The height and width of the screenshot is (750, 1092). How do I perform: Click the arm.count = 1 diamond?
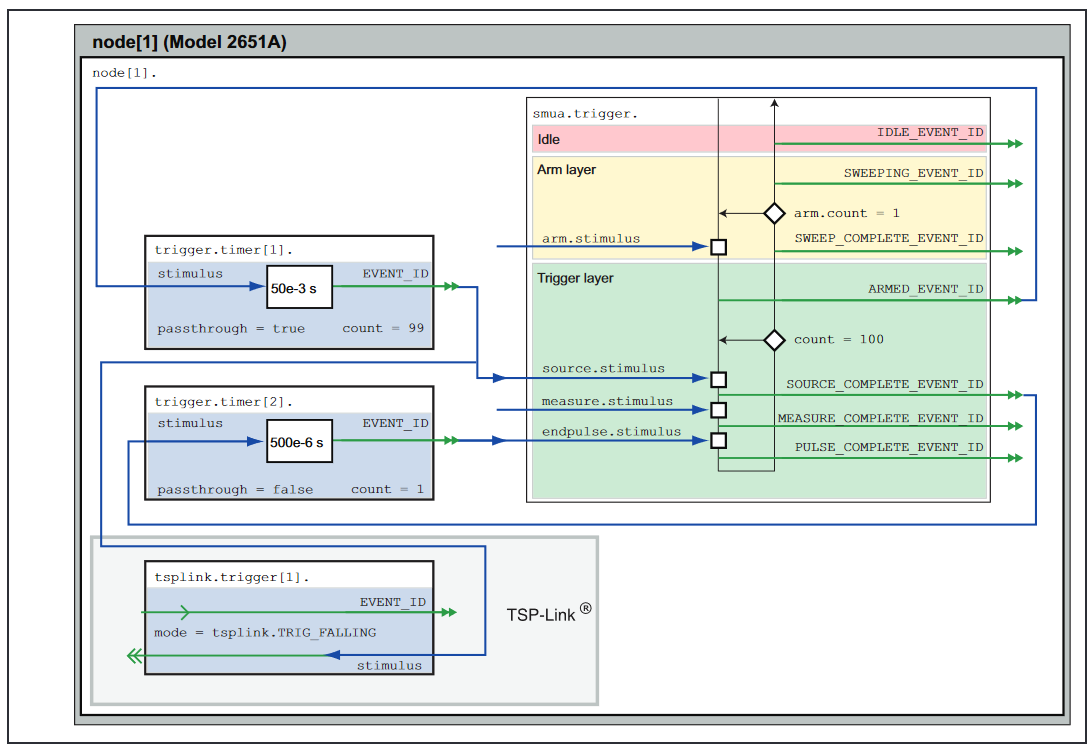(774, 213)
